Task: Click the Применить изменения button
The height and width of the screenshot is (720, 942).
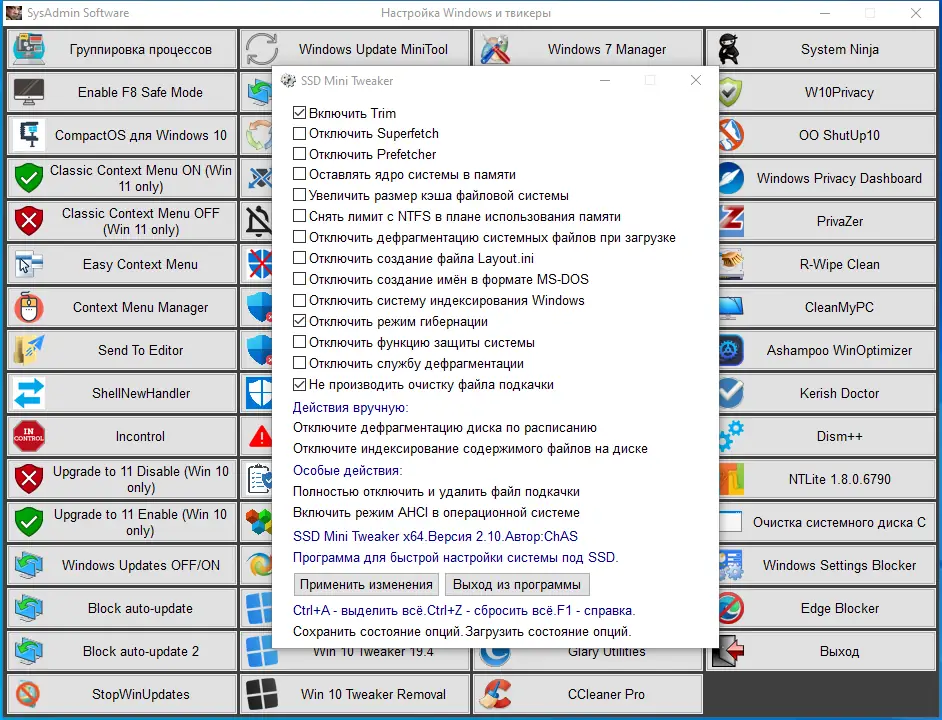Action: coord(366,584)
